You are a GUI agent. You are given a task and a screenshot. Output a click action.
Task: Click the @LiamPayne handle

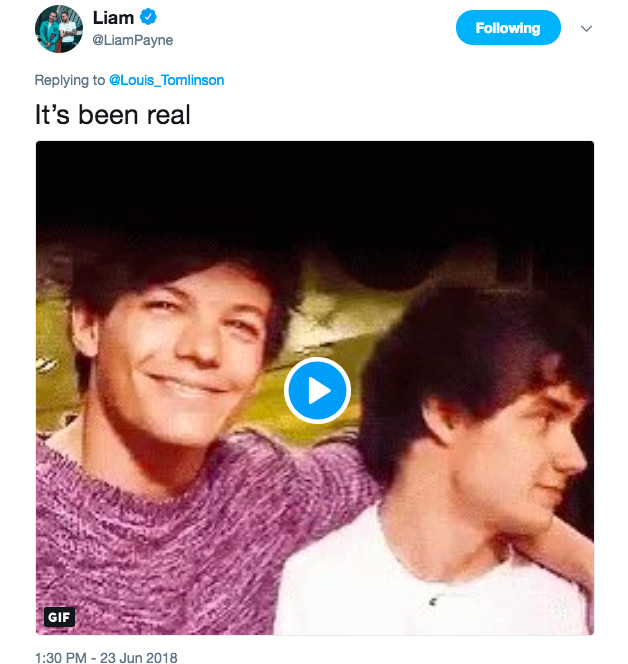point(139,41)
